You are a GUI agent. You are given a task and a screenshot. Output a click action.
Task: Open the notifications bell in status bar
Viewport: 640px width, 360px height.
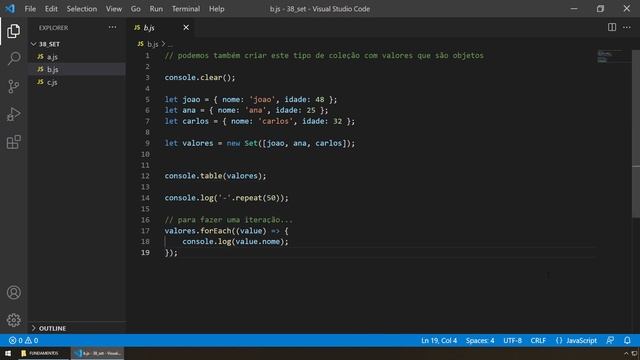[627, 340]
